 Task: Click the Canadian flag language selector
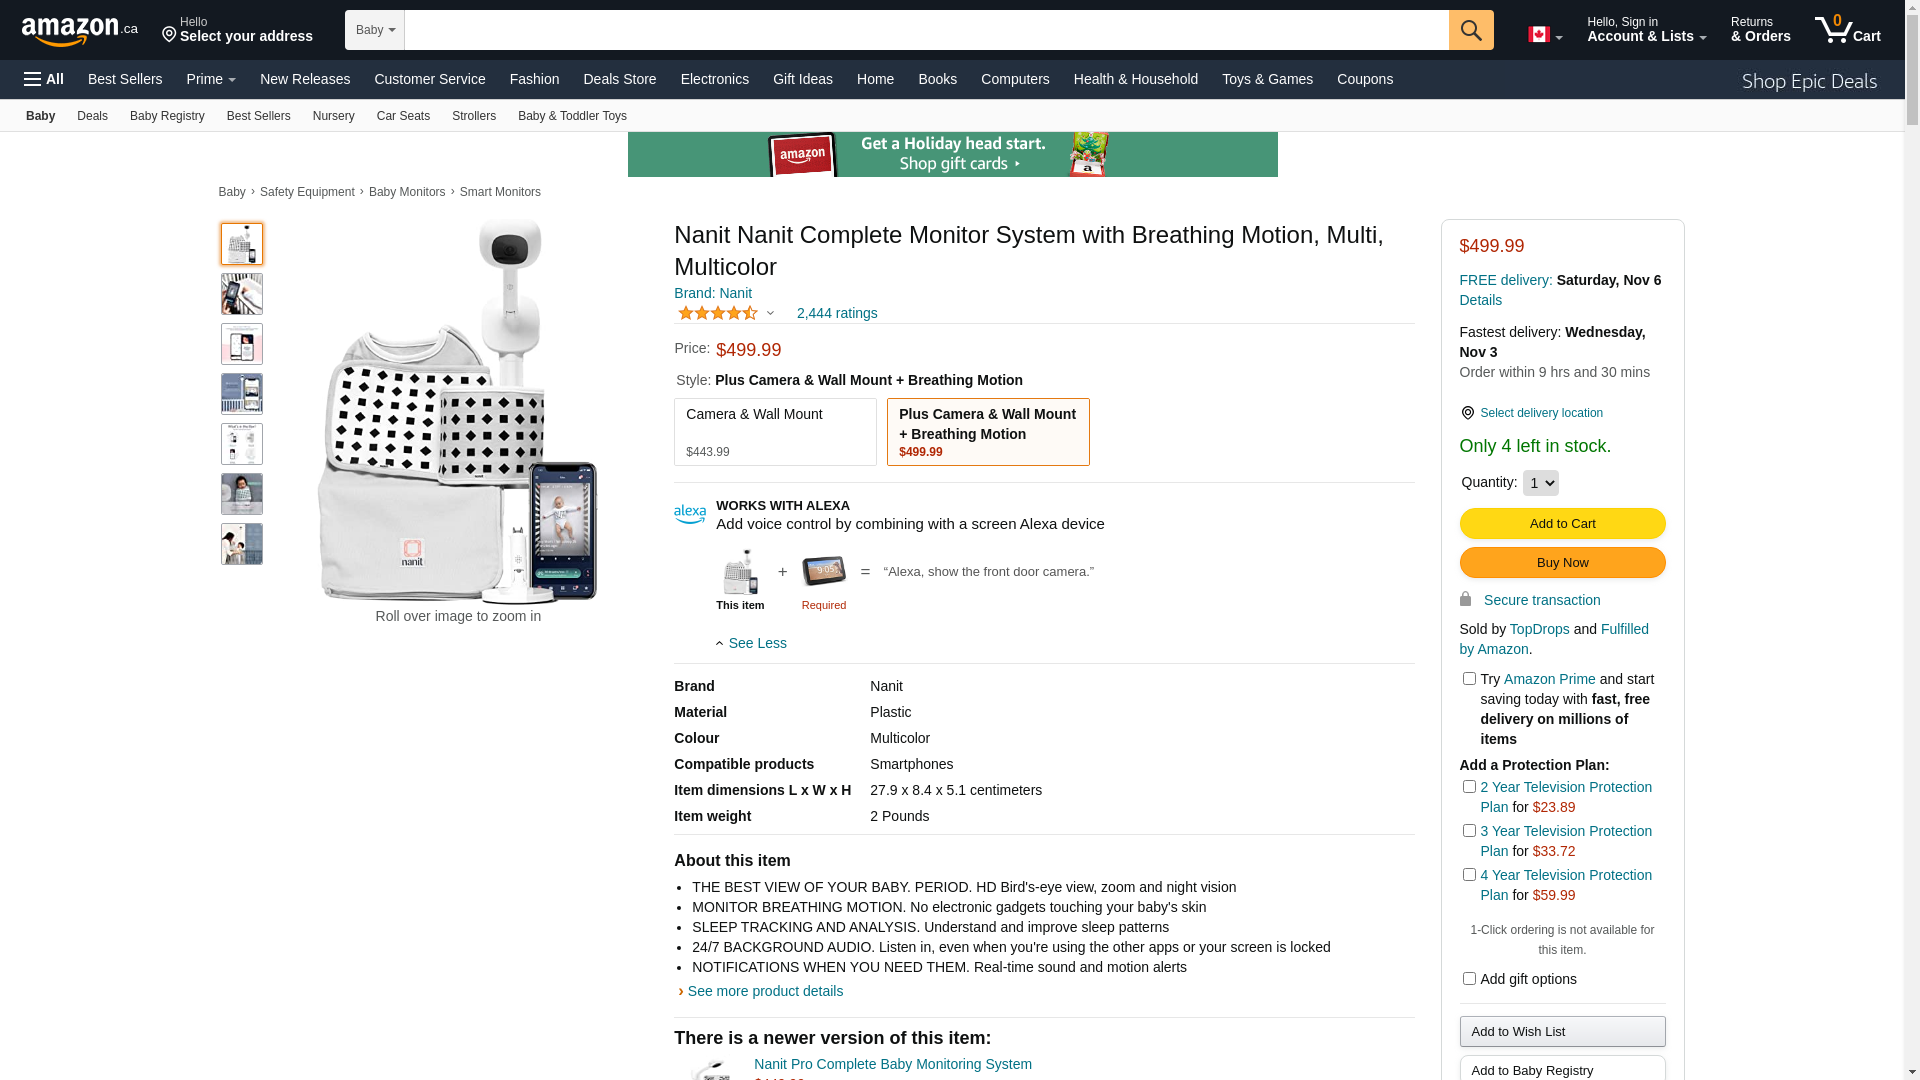point(1544,35)
